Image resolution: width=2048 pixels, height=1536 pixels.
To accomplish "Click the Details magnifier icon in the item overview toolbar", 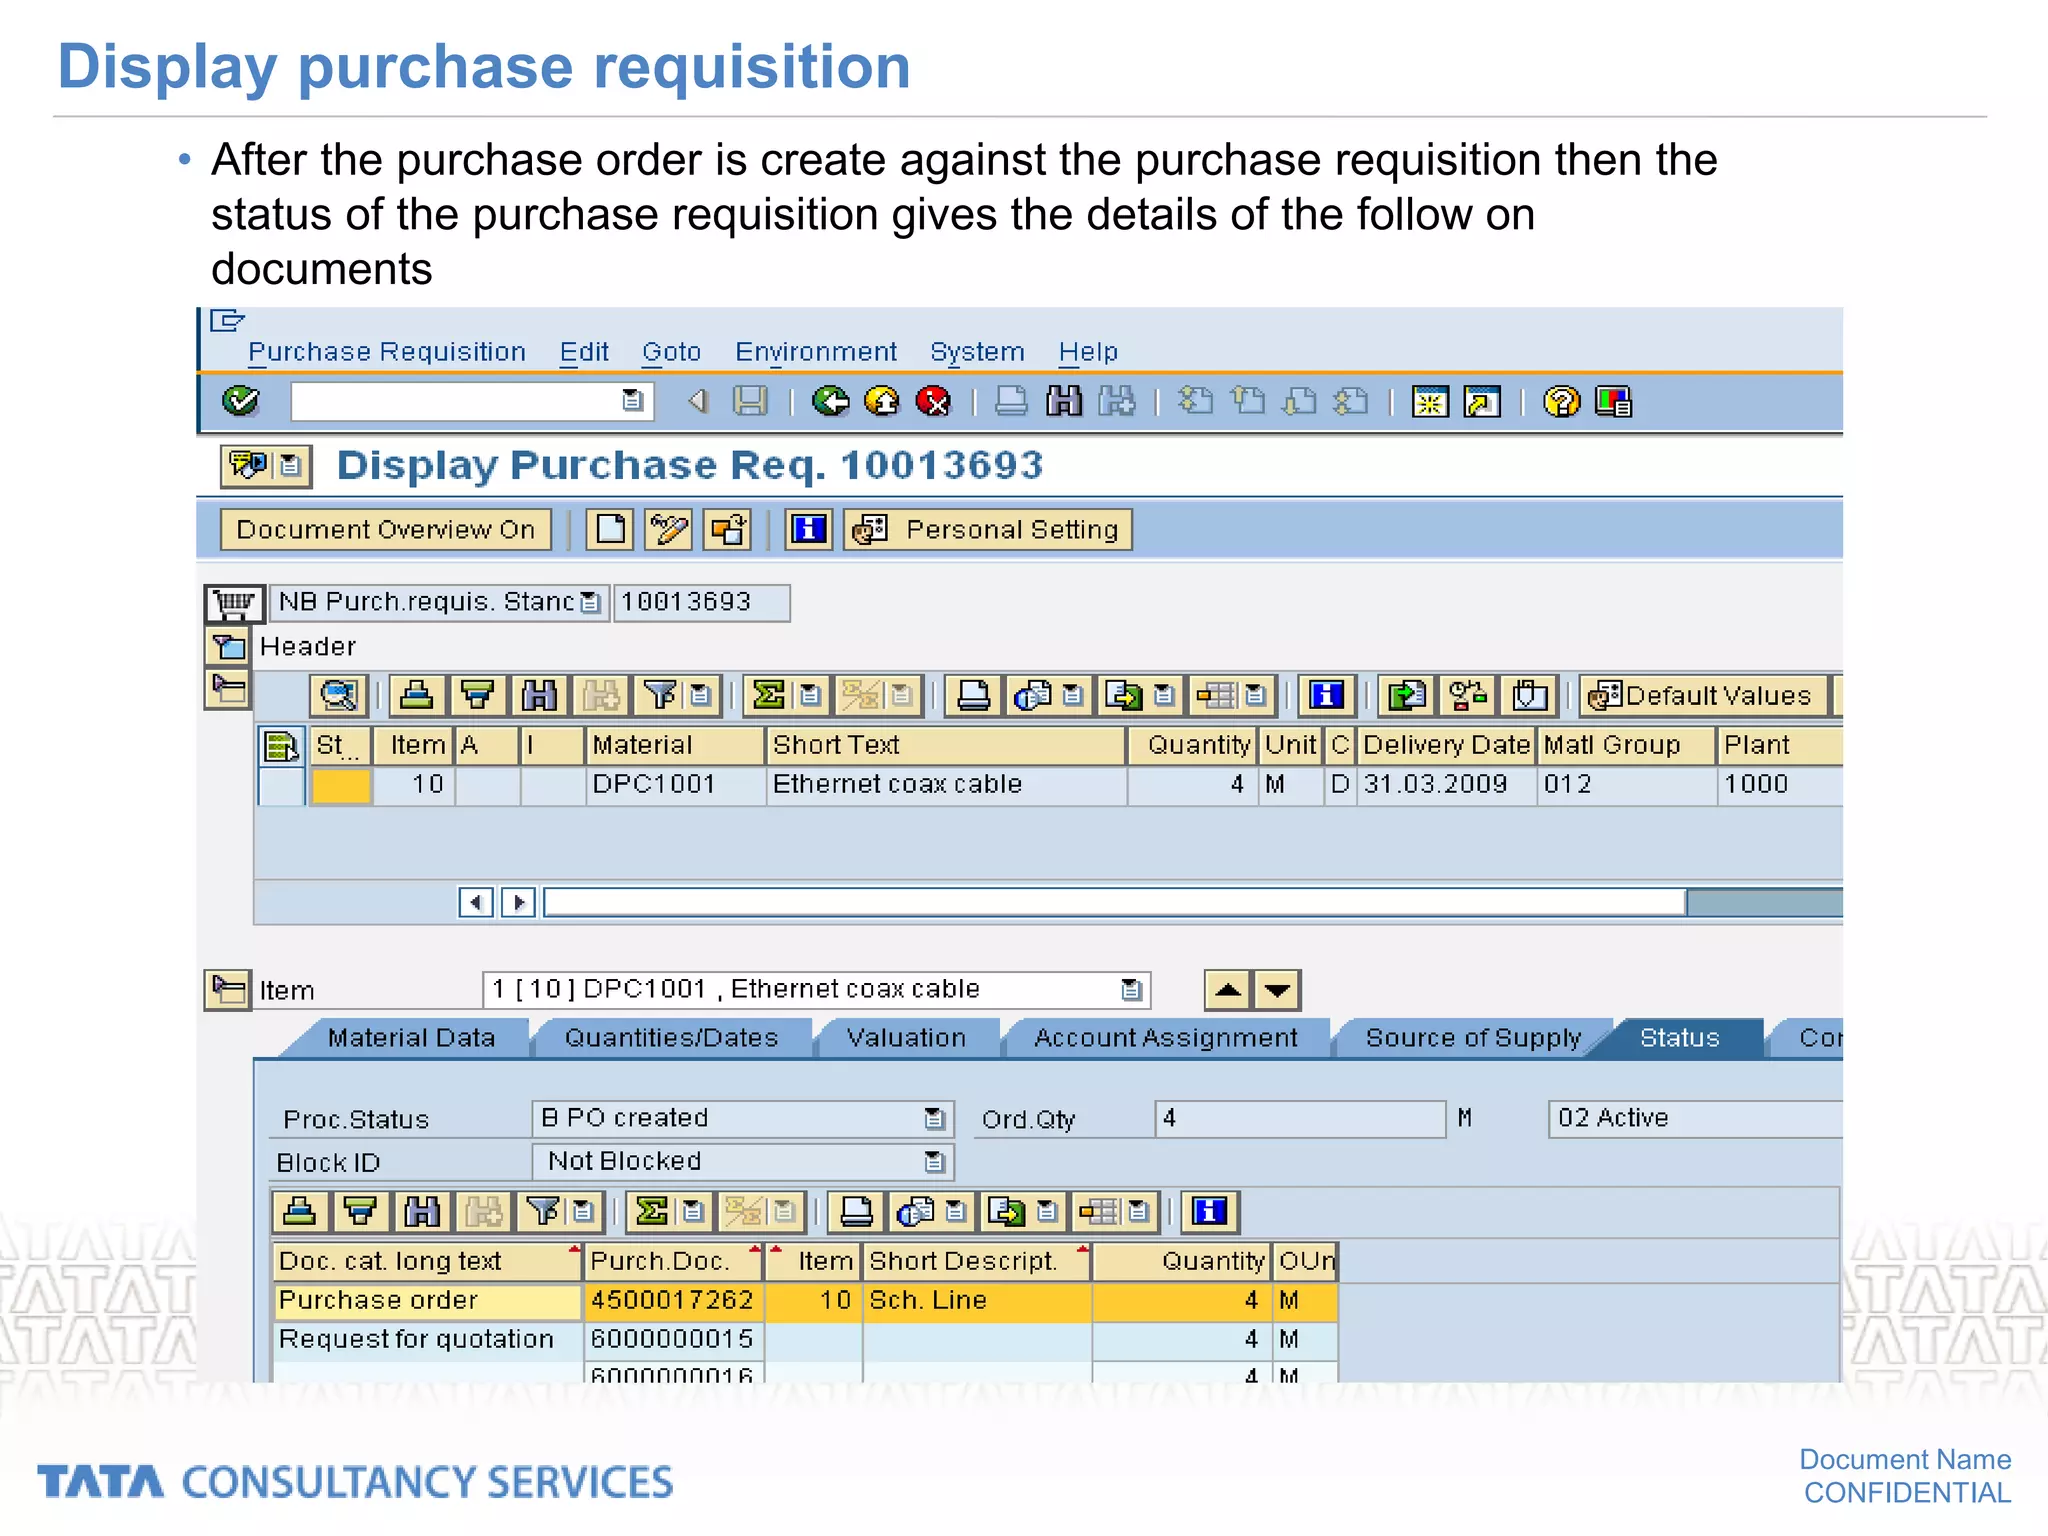I will point(339,695).
